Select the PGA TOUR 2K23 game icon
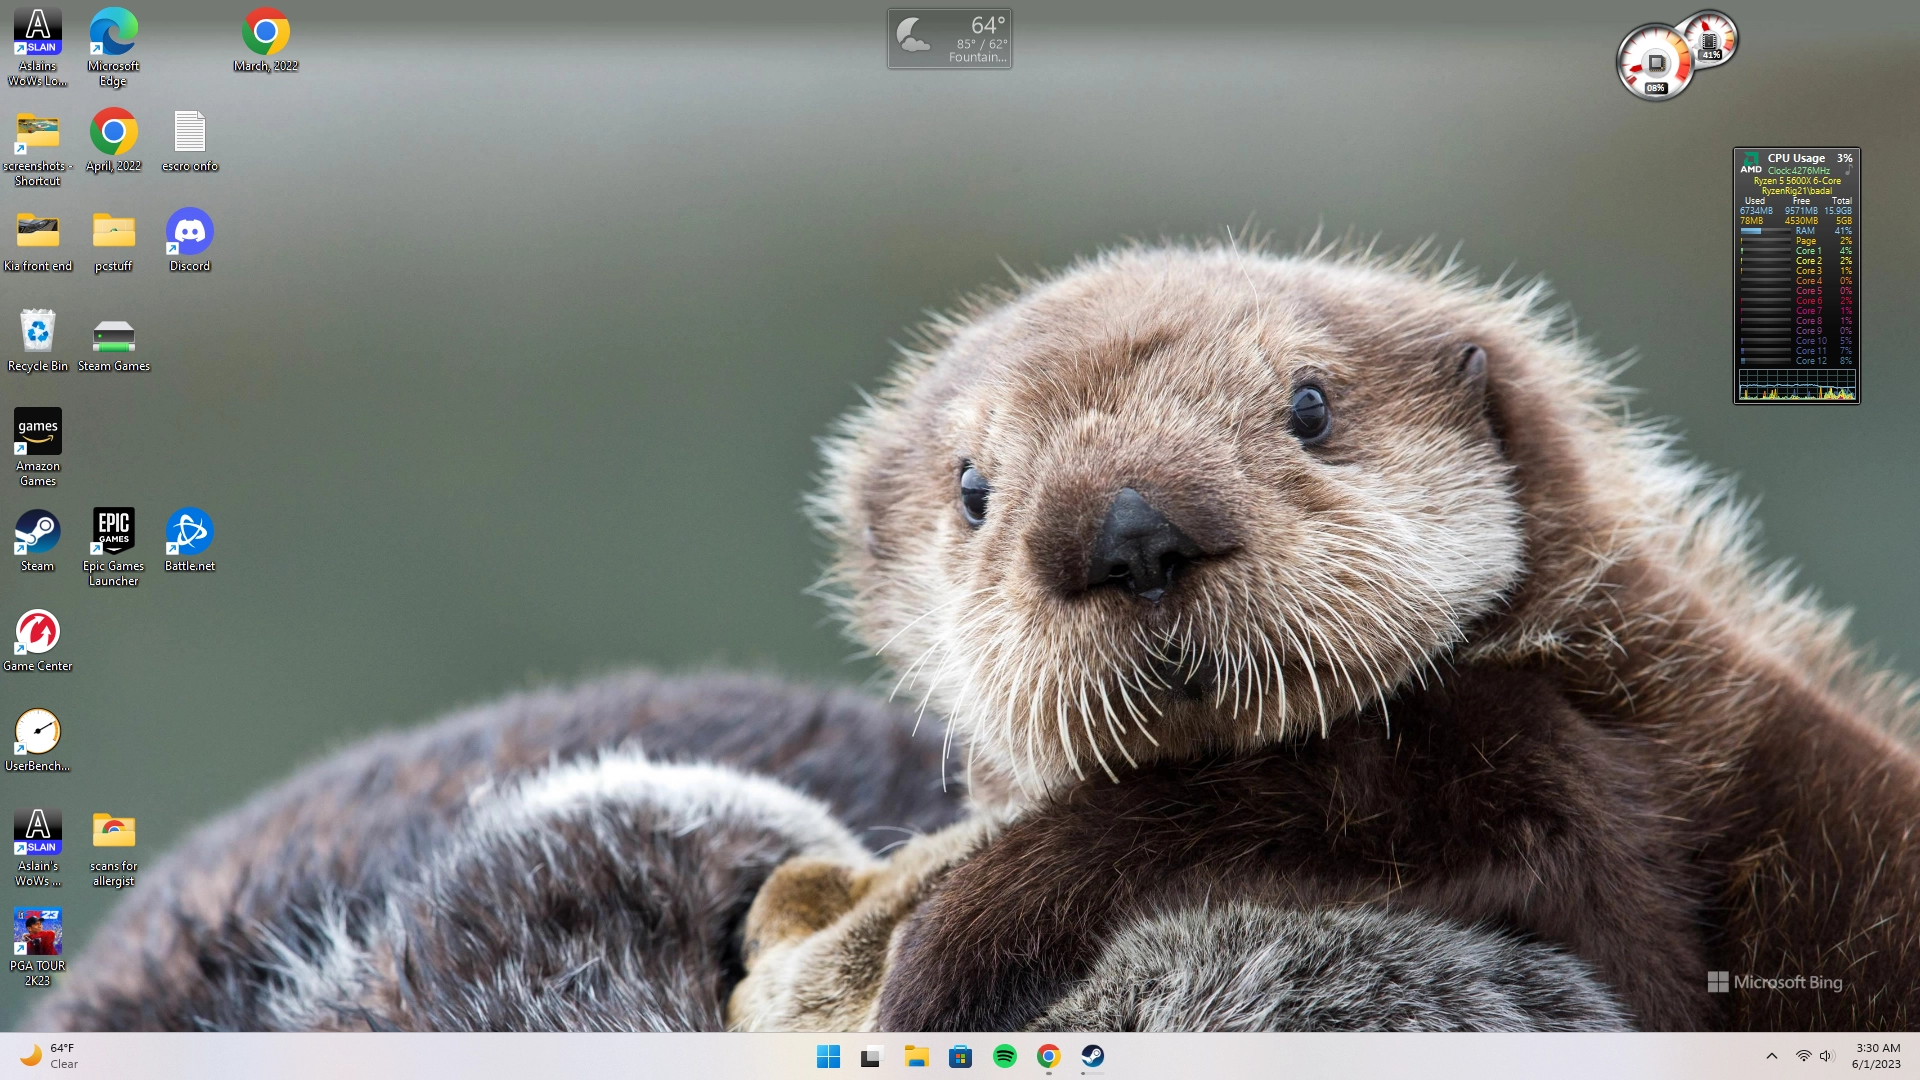This screenshot has width=1920, height=1080. coord(38,947)
